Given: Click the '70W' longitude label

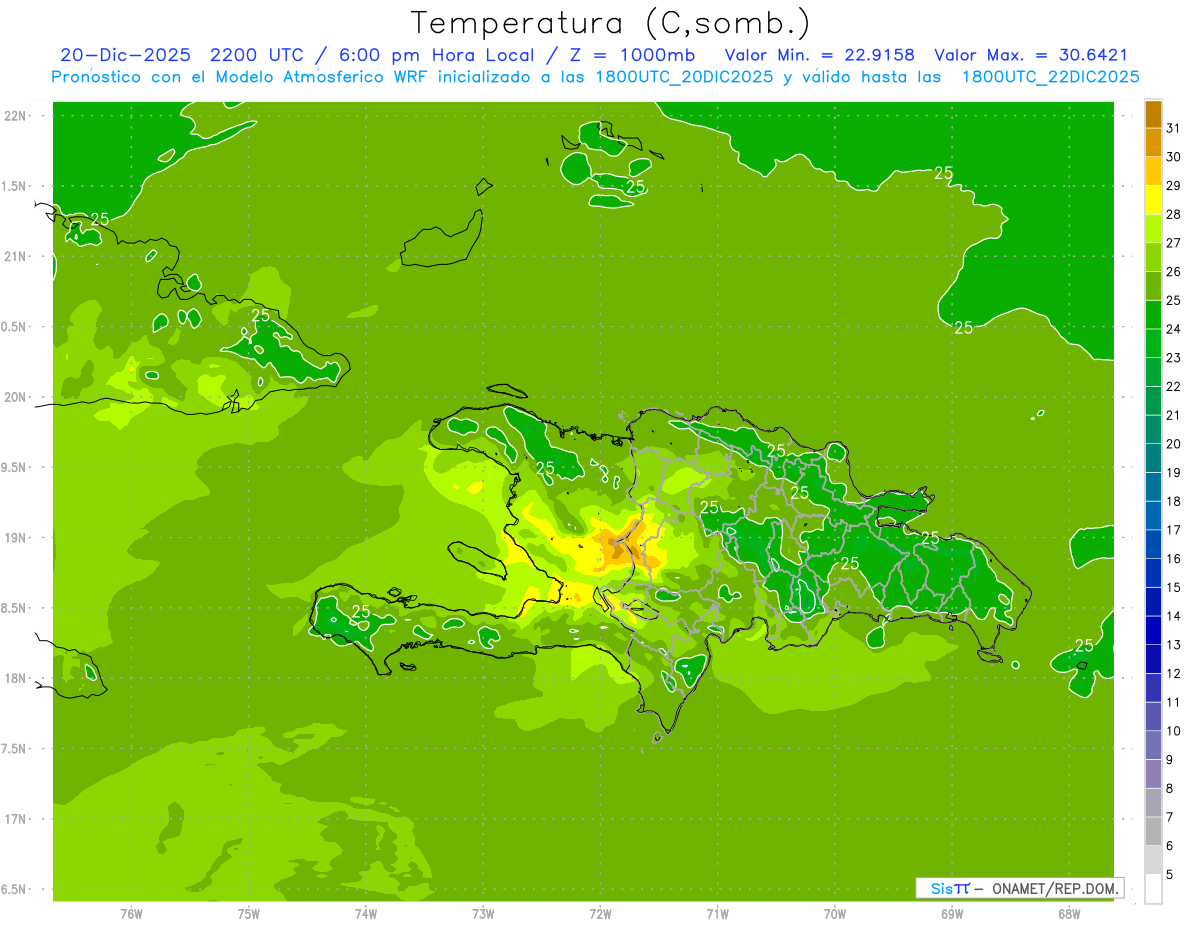Looking at the screenshot, I should pos(835,914).
